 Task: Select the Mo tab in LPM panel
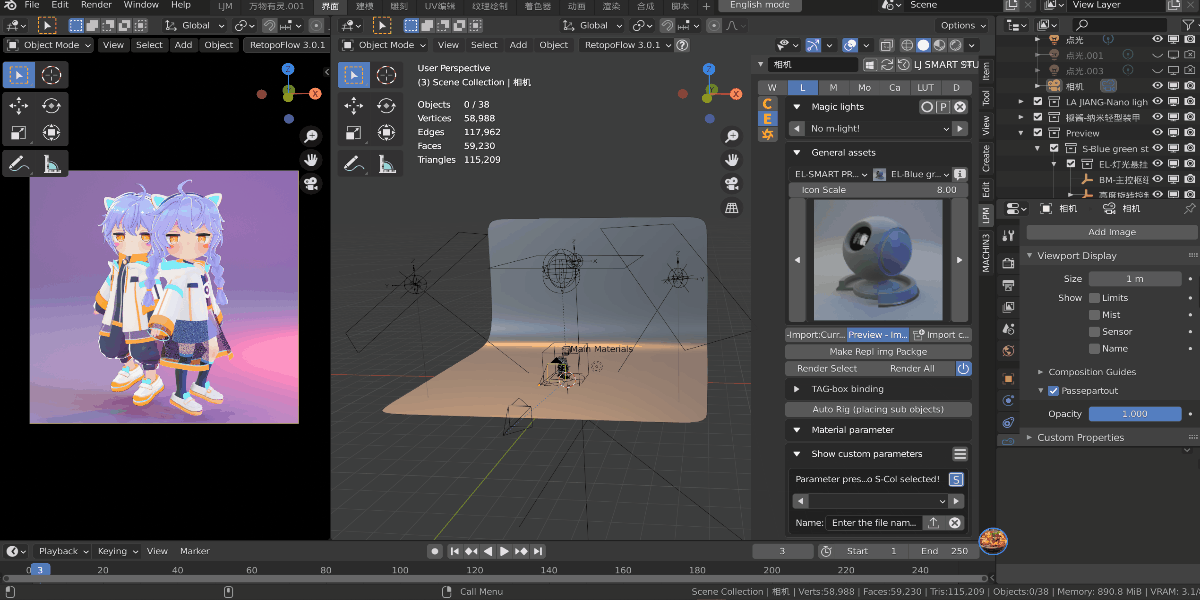(x=865, y=88)
